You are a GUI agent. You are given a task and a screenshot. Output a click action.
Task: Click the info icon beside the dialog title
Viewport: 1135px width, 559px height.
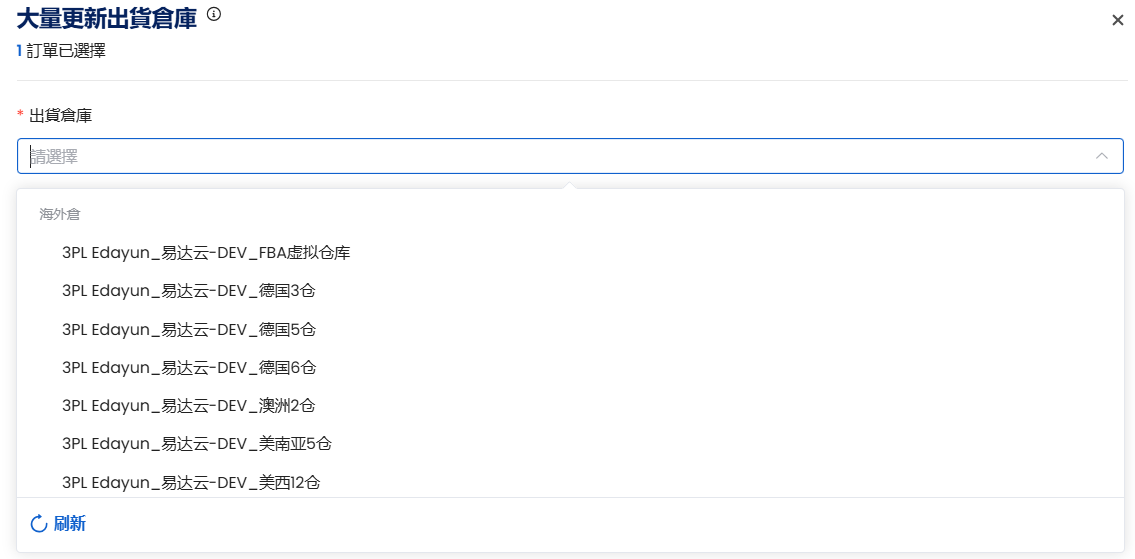(x=214, y=14)
